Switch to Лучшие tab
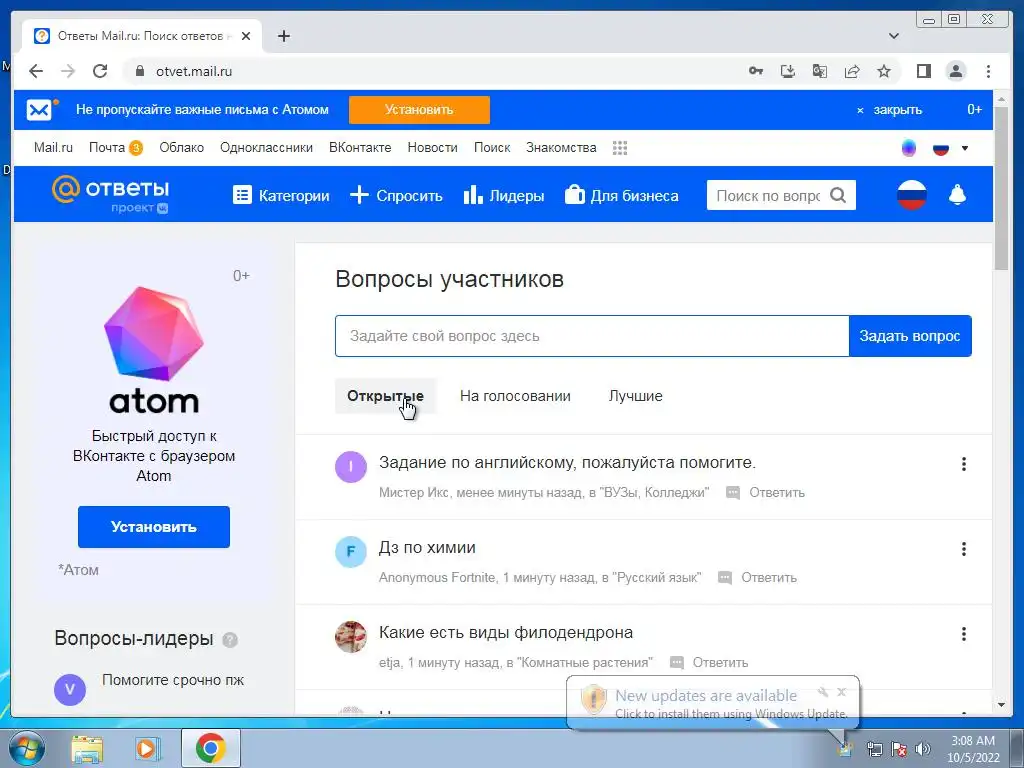Viewport: 1024px width, 768px height. pyautogui.click(x=635, y=396)
